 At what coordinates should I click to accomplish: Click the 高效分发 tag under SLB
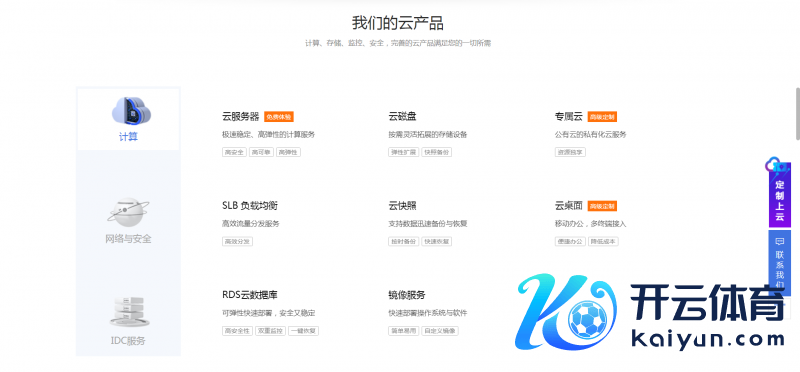[x=237, y=241]
